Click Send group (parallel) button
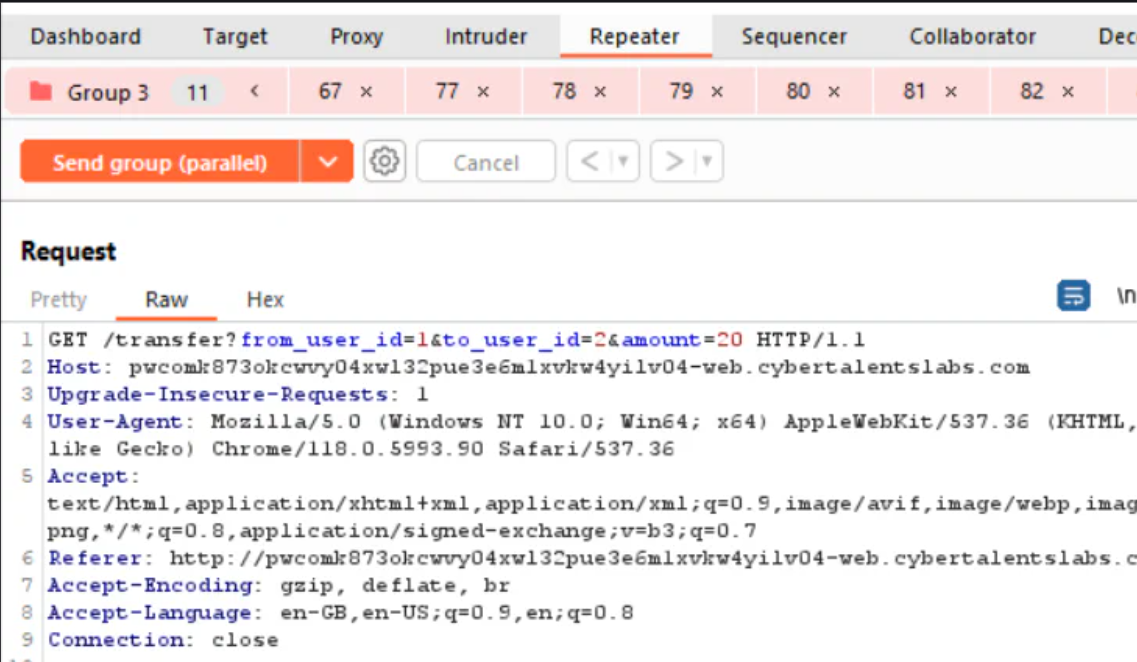Viewport: 1137px width, 662px height. (x=160, y=162)
